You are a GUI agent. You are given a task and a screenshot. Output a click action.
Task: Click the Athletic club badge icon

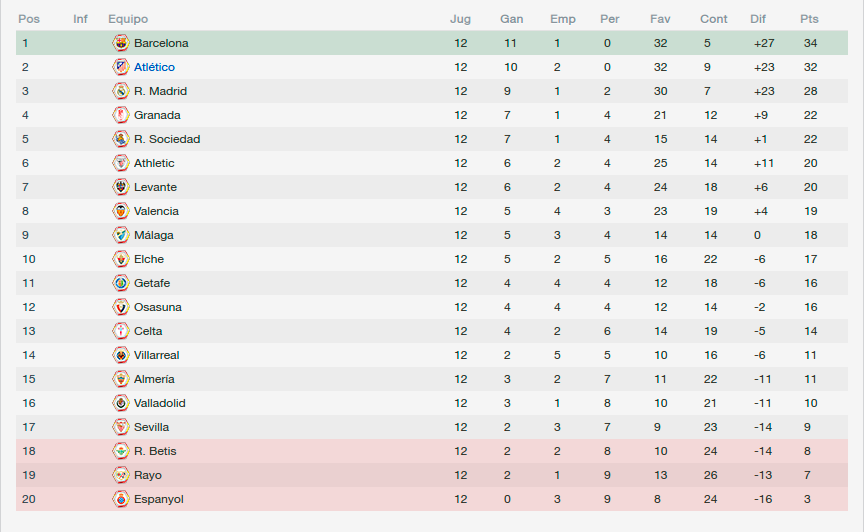[x=121, y=163]
